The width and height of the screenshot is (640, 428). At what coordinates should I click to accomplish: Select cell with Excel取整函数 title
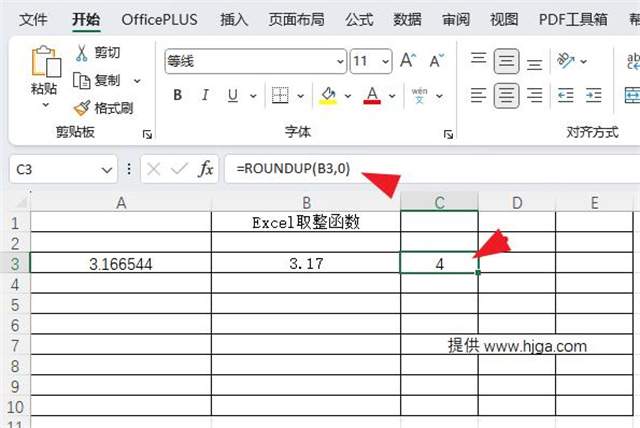(x=306, y=222)
